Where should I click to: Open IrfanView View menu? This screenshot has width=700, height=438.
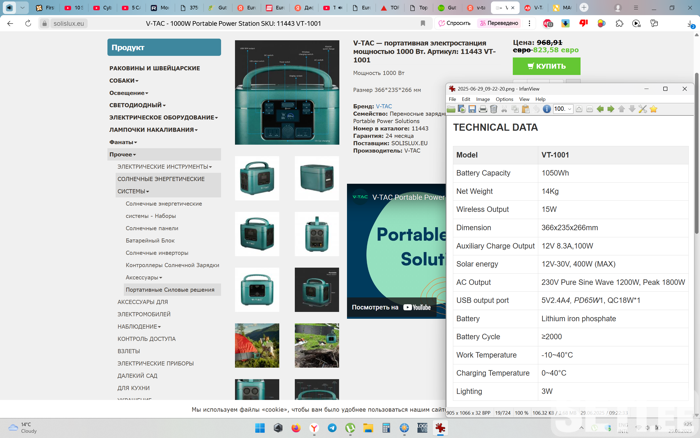524,99
